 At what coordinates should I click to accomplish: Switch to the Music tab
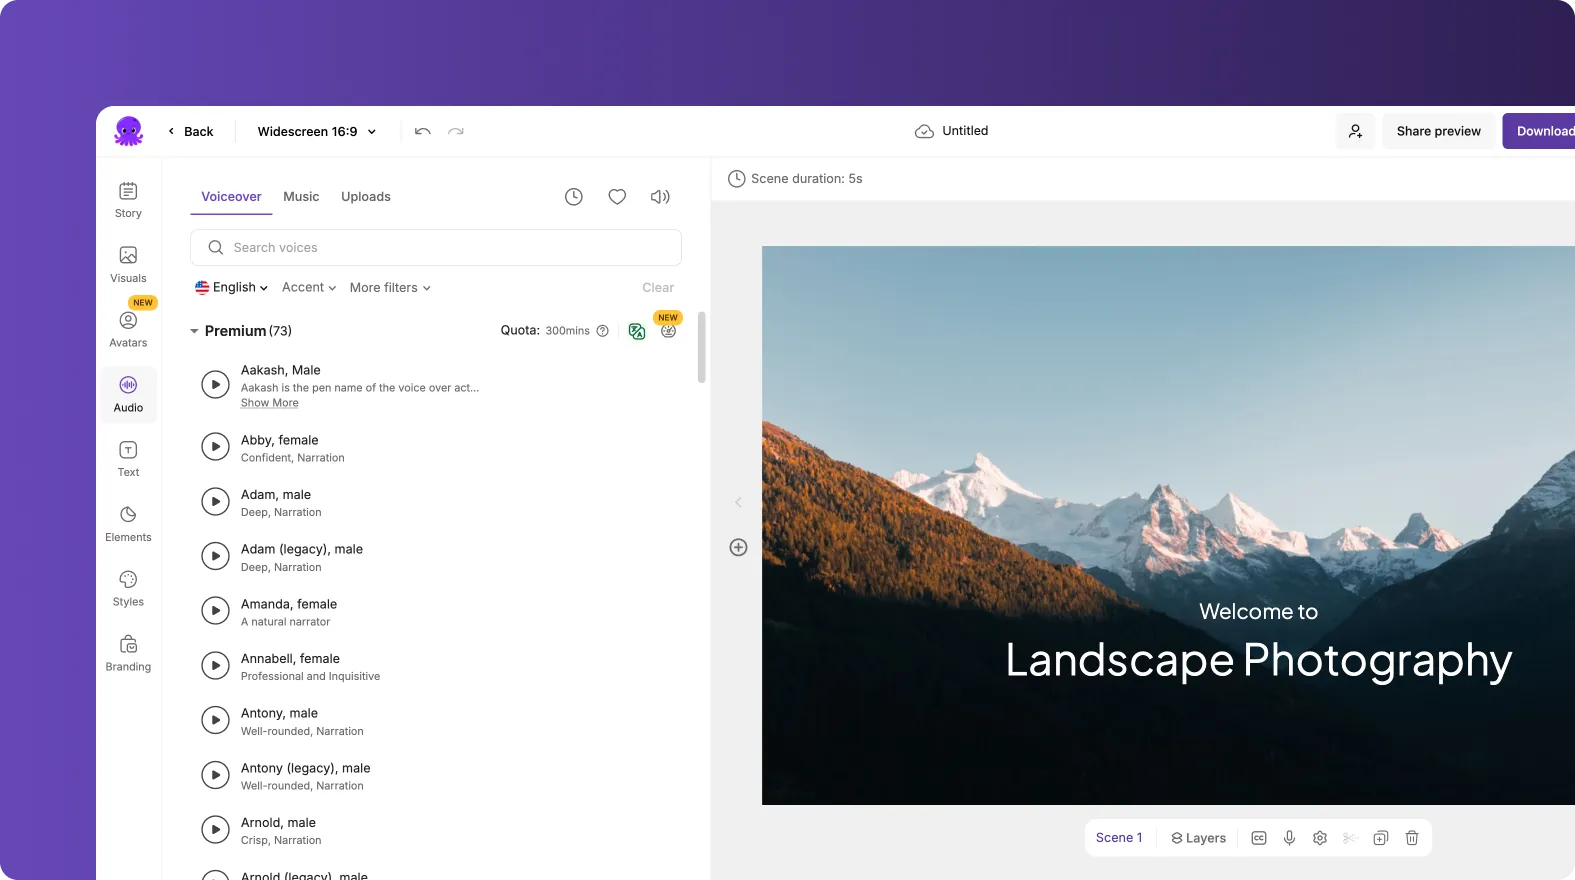click(x=301, y=197)
